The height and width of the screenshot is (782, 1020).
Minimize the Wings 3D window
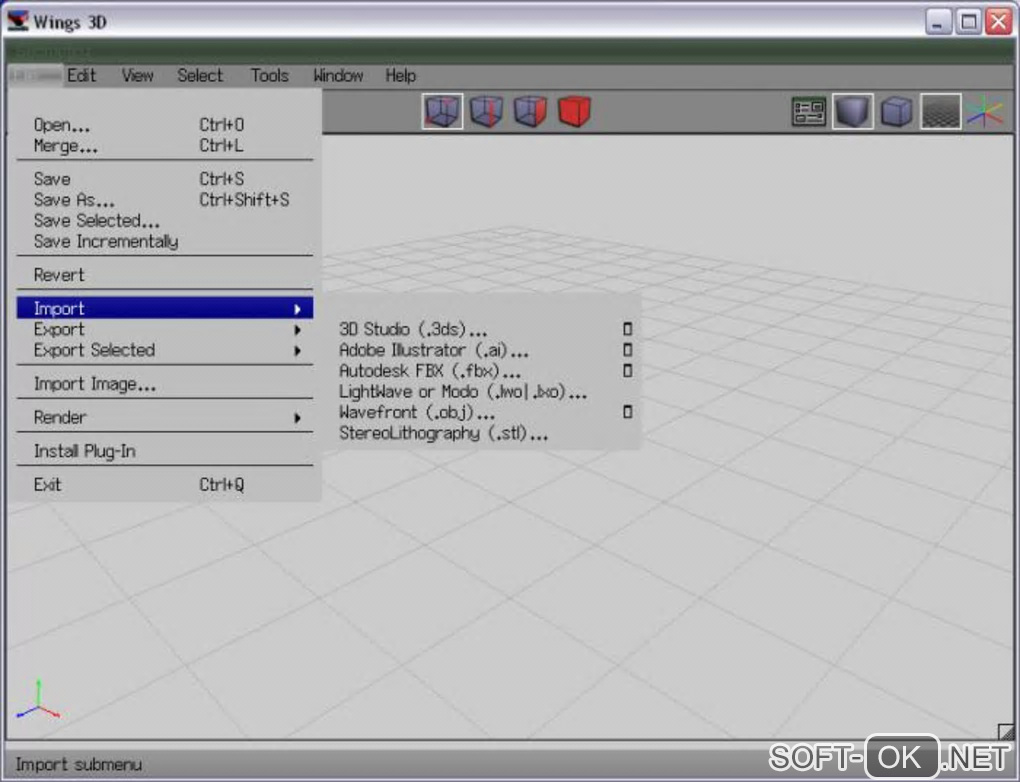tap(937, 22)
